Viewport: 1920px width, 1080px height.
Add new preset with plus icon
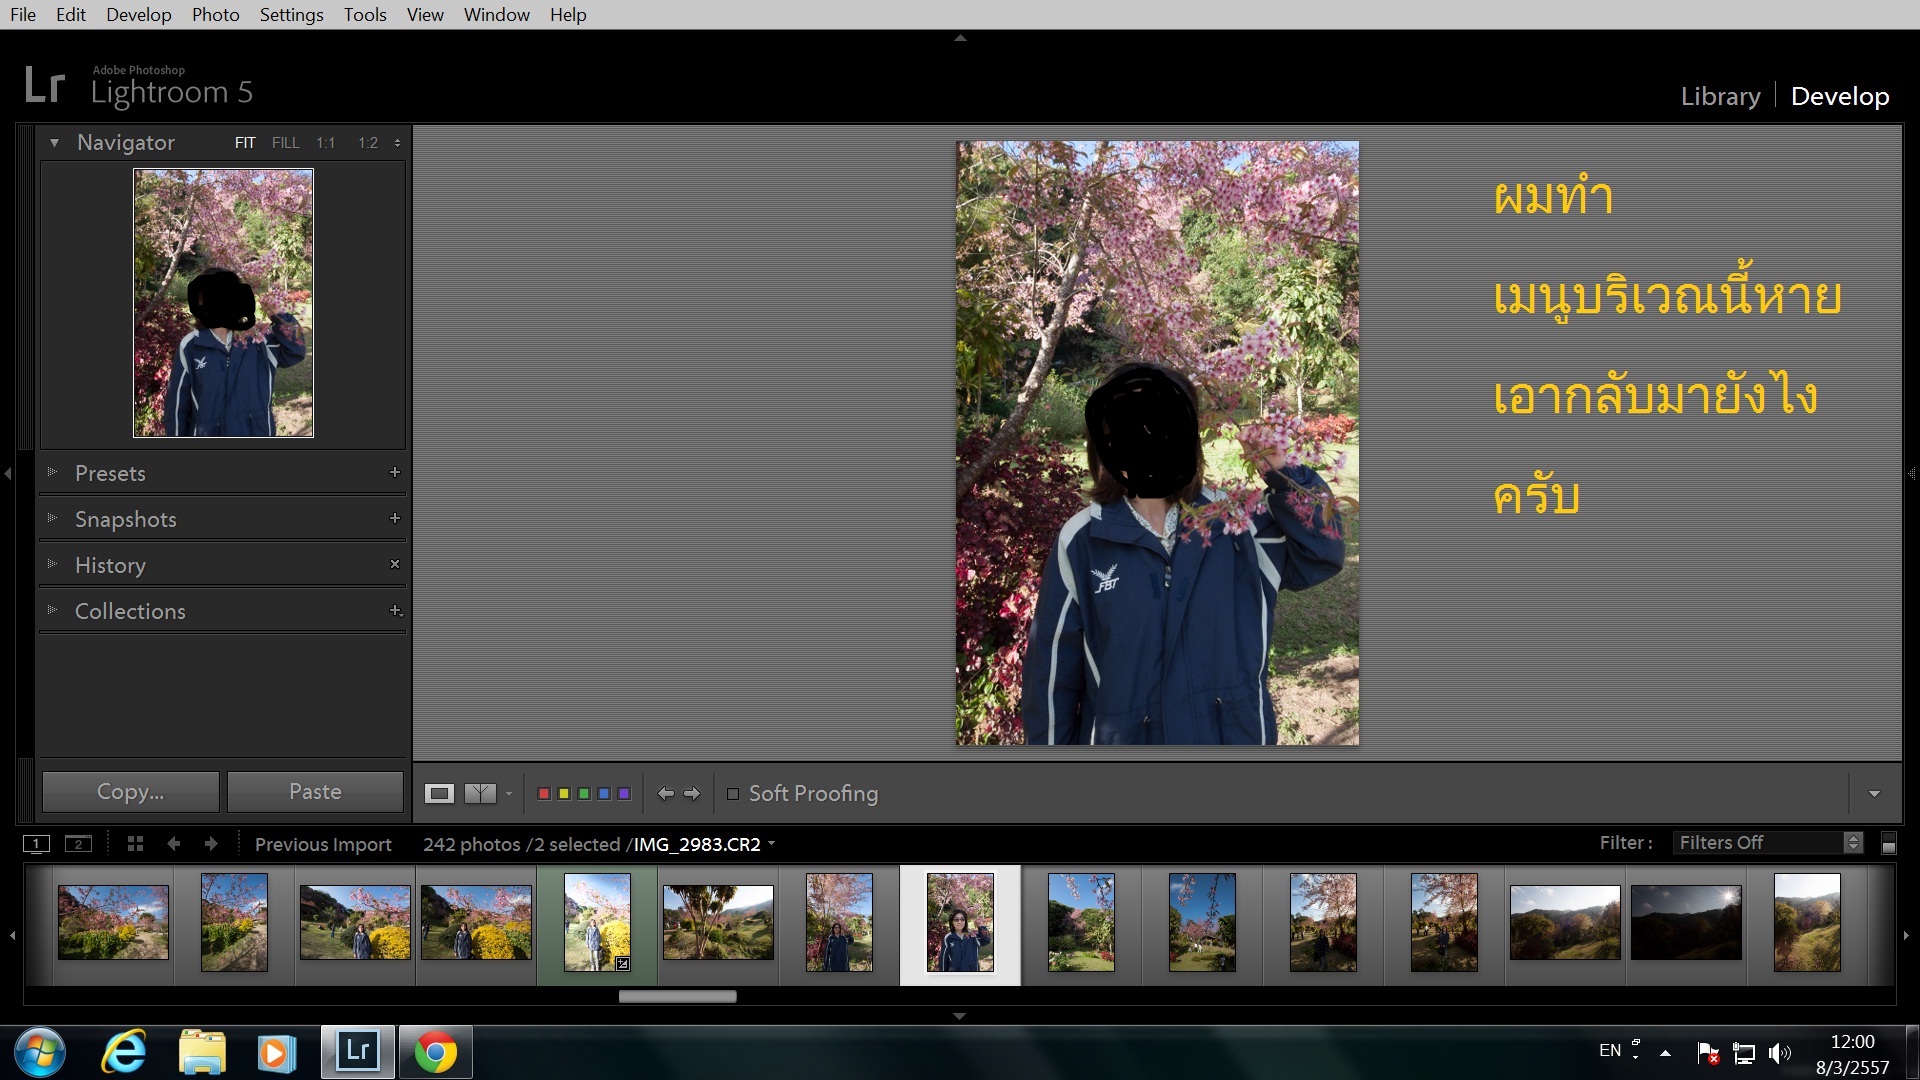click(395, 472)
